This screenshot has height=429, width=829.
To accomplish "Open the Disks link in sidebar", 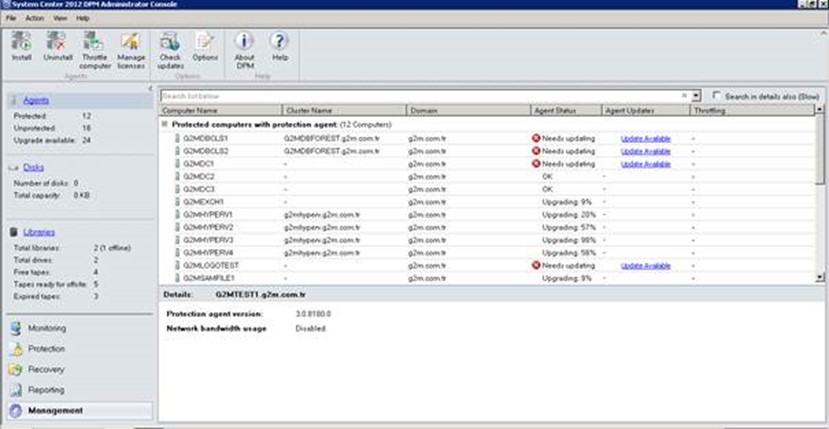I will point(33,167).
